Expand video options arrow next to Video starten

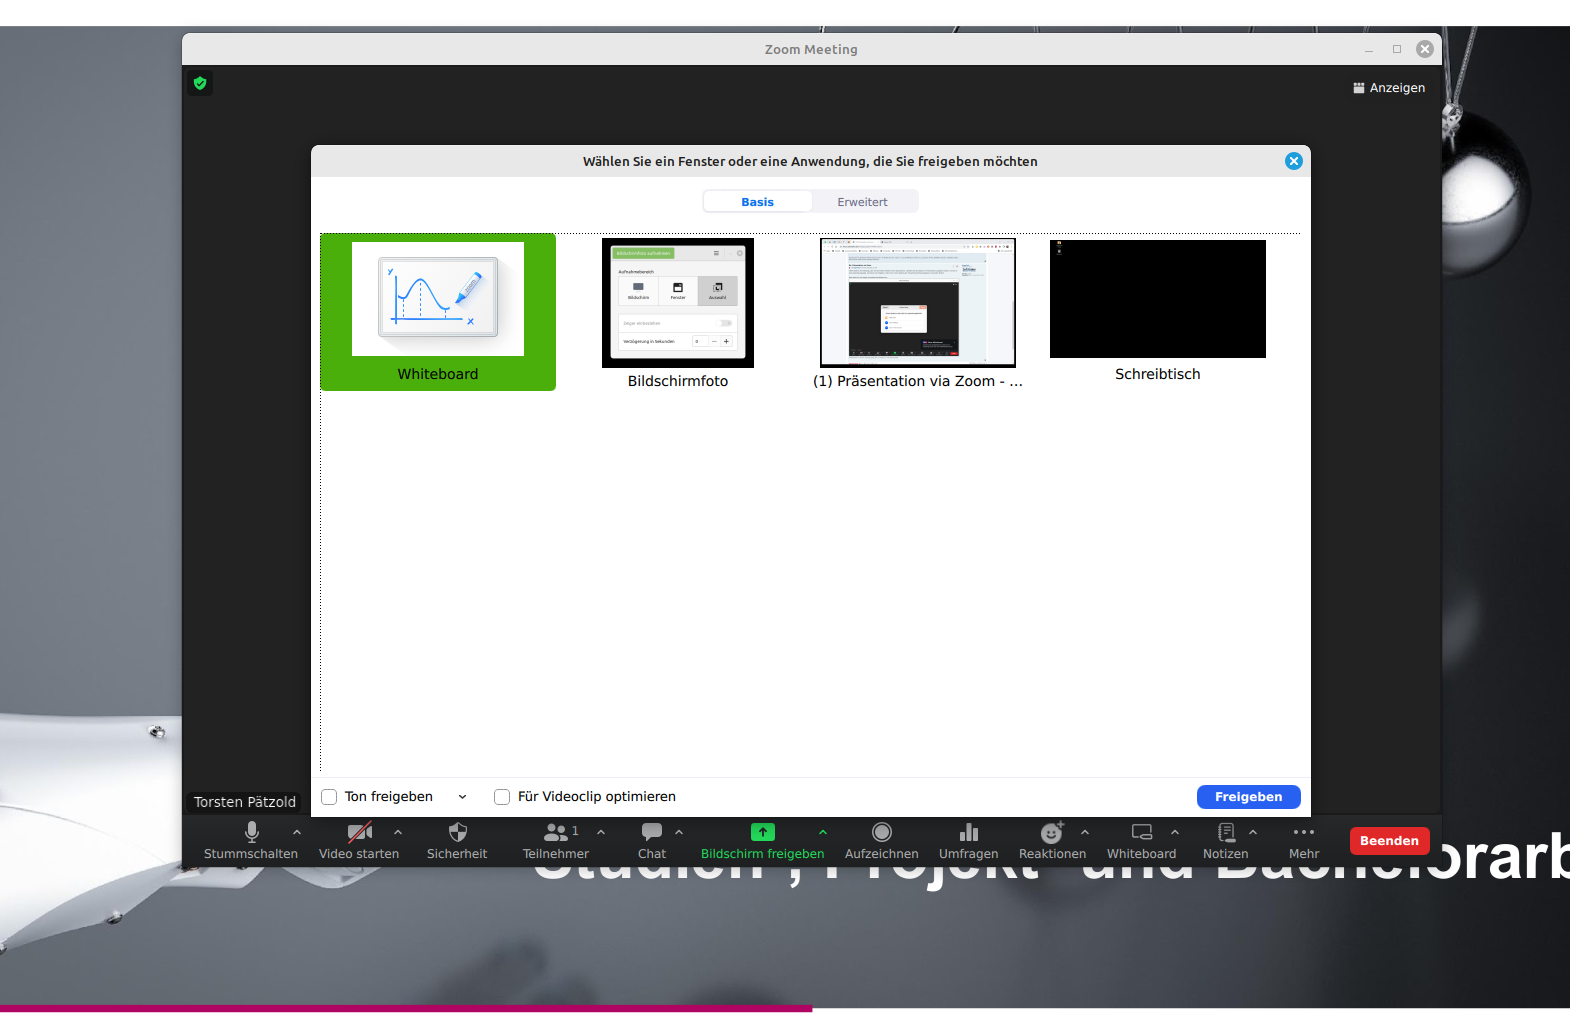(398, 832)
